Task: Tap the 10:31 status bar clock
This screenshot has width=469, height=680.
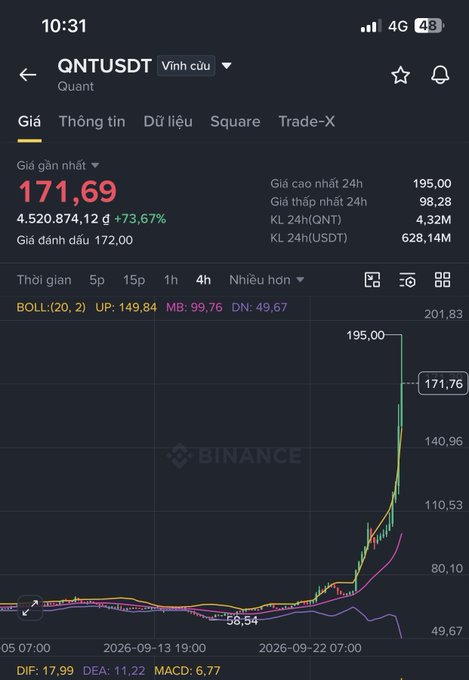Action: click(x=64, y=26)
